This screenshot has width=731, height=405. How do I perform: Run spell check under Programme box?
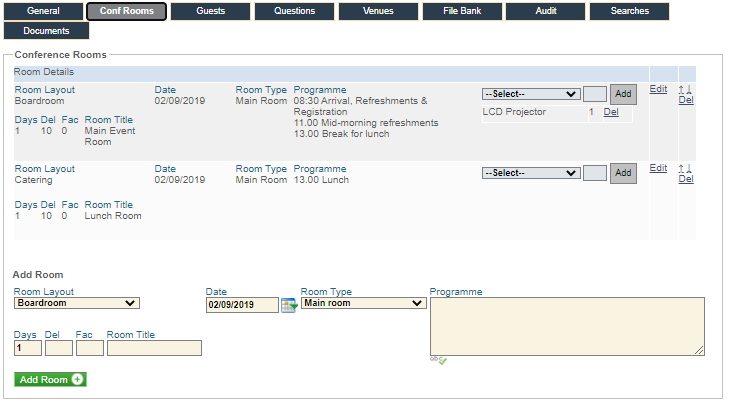438,360
